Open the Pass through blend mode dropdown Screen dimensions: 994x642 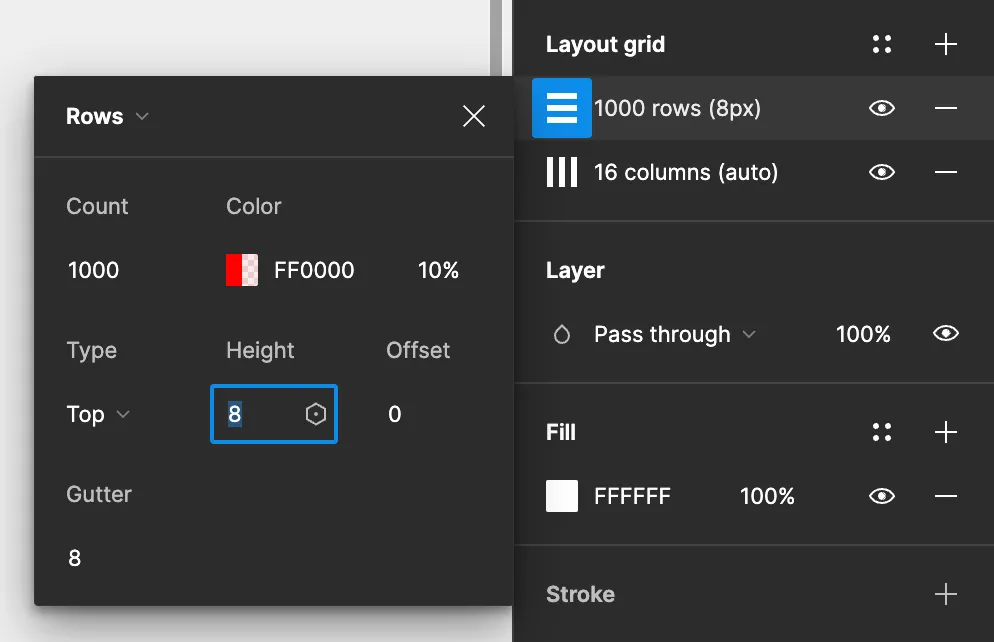coord(674,334)
